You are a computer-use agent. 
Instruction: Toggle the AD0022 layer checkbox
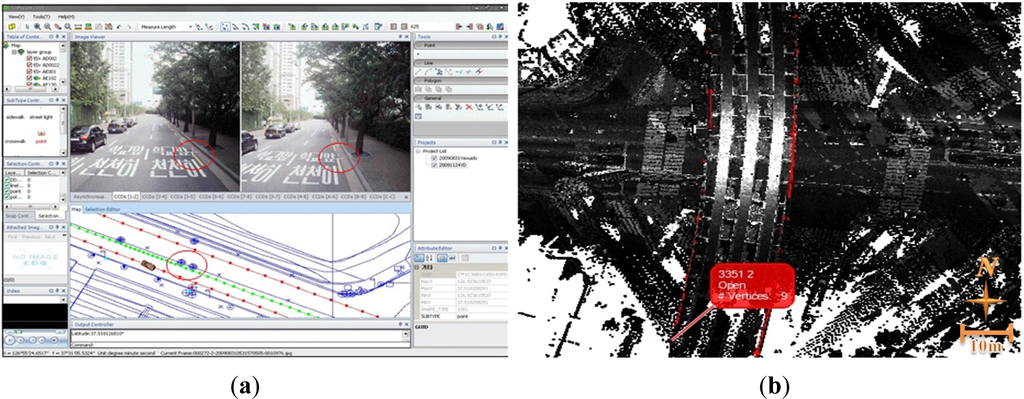pyautogui.click(x=29, y=65)
